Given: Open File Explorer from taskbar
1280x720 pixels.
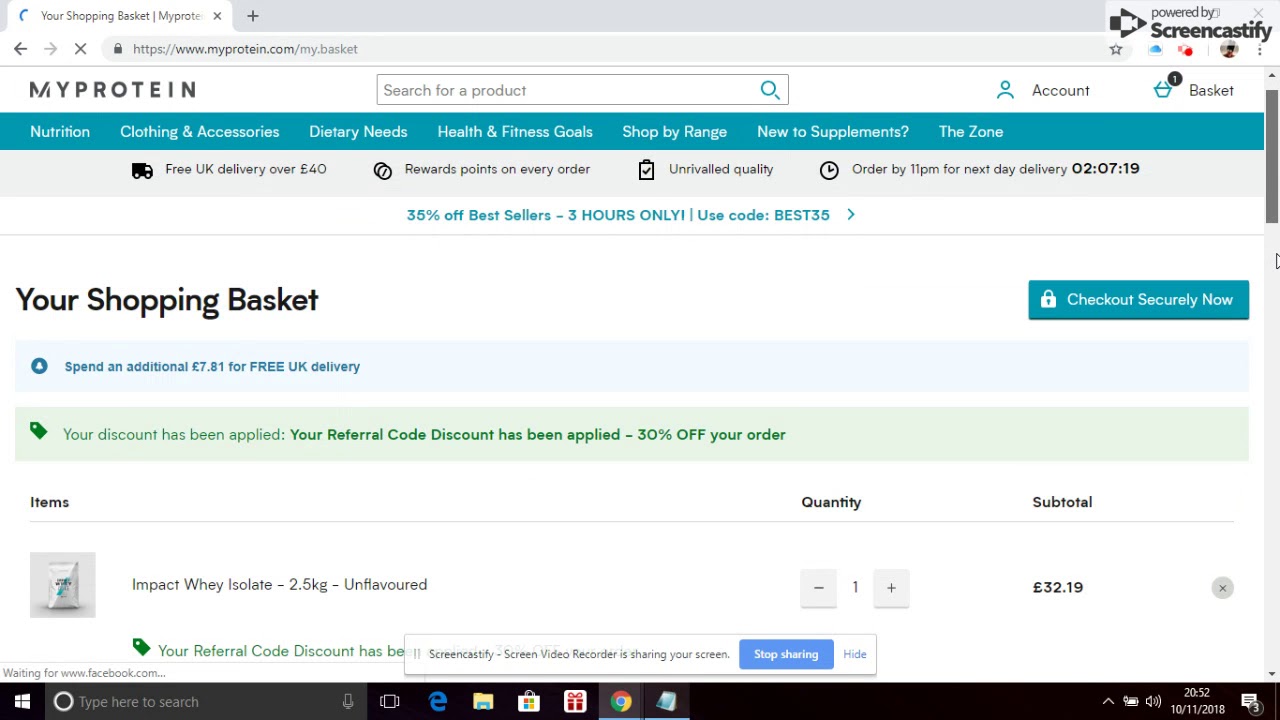Looking at the screenshot, I should 483,702.
